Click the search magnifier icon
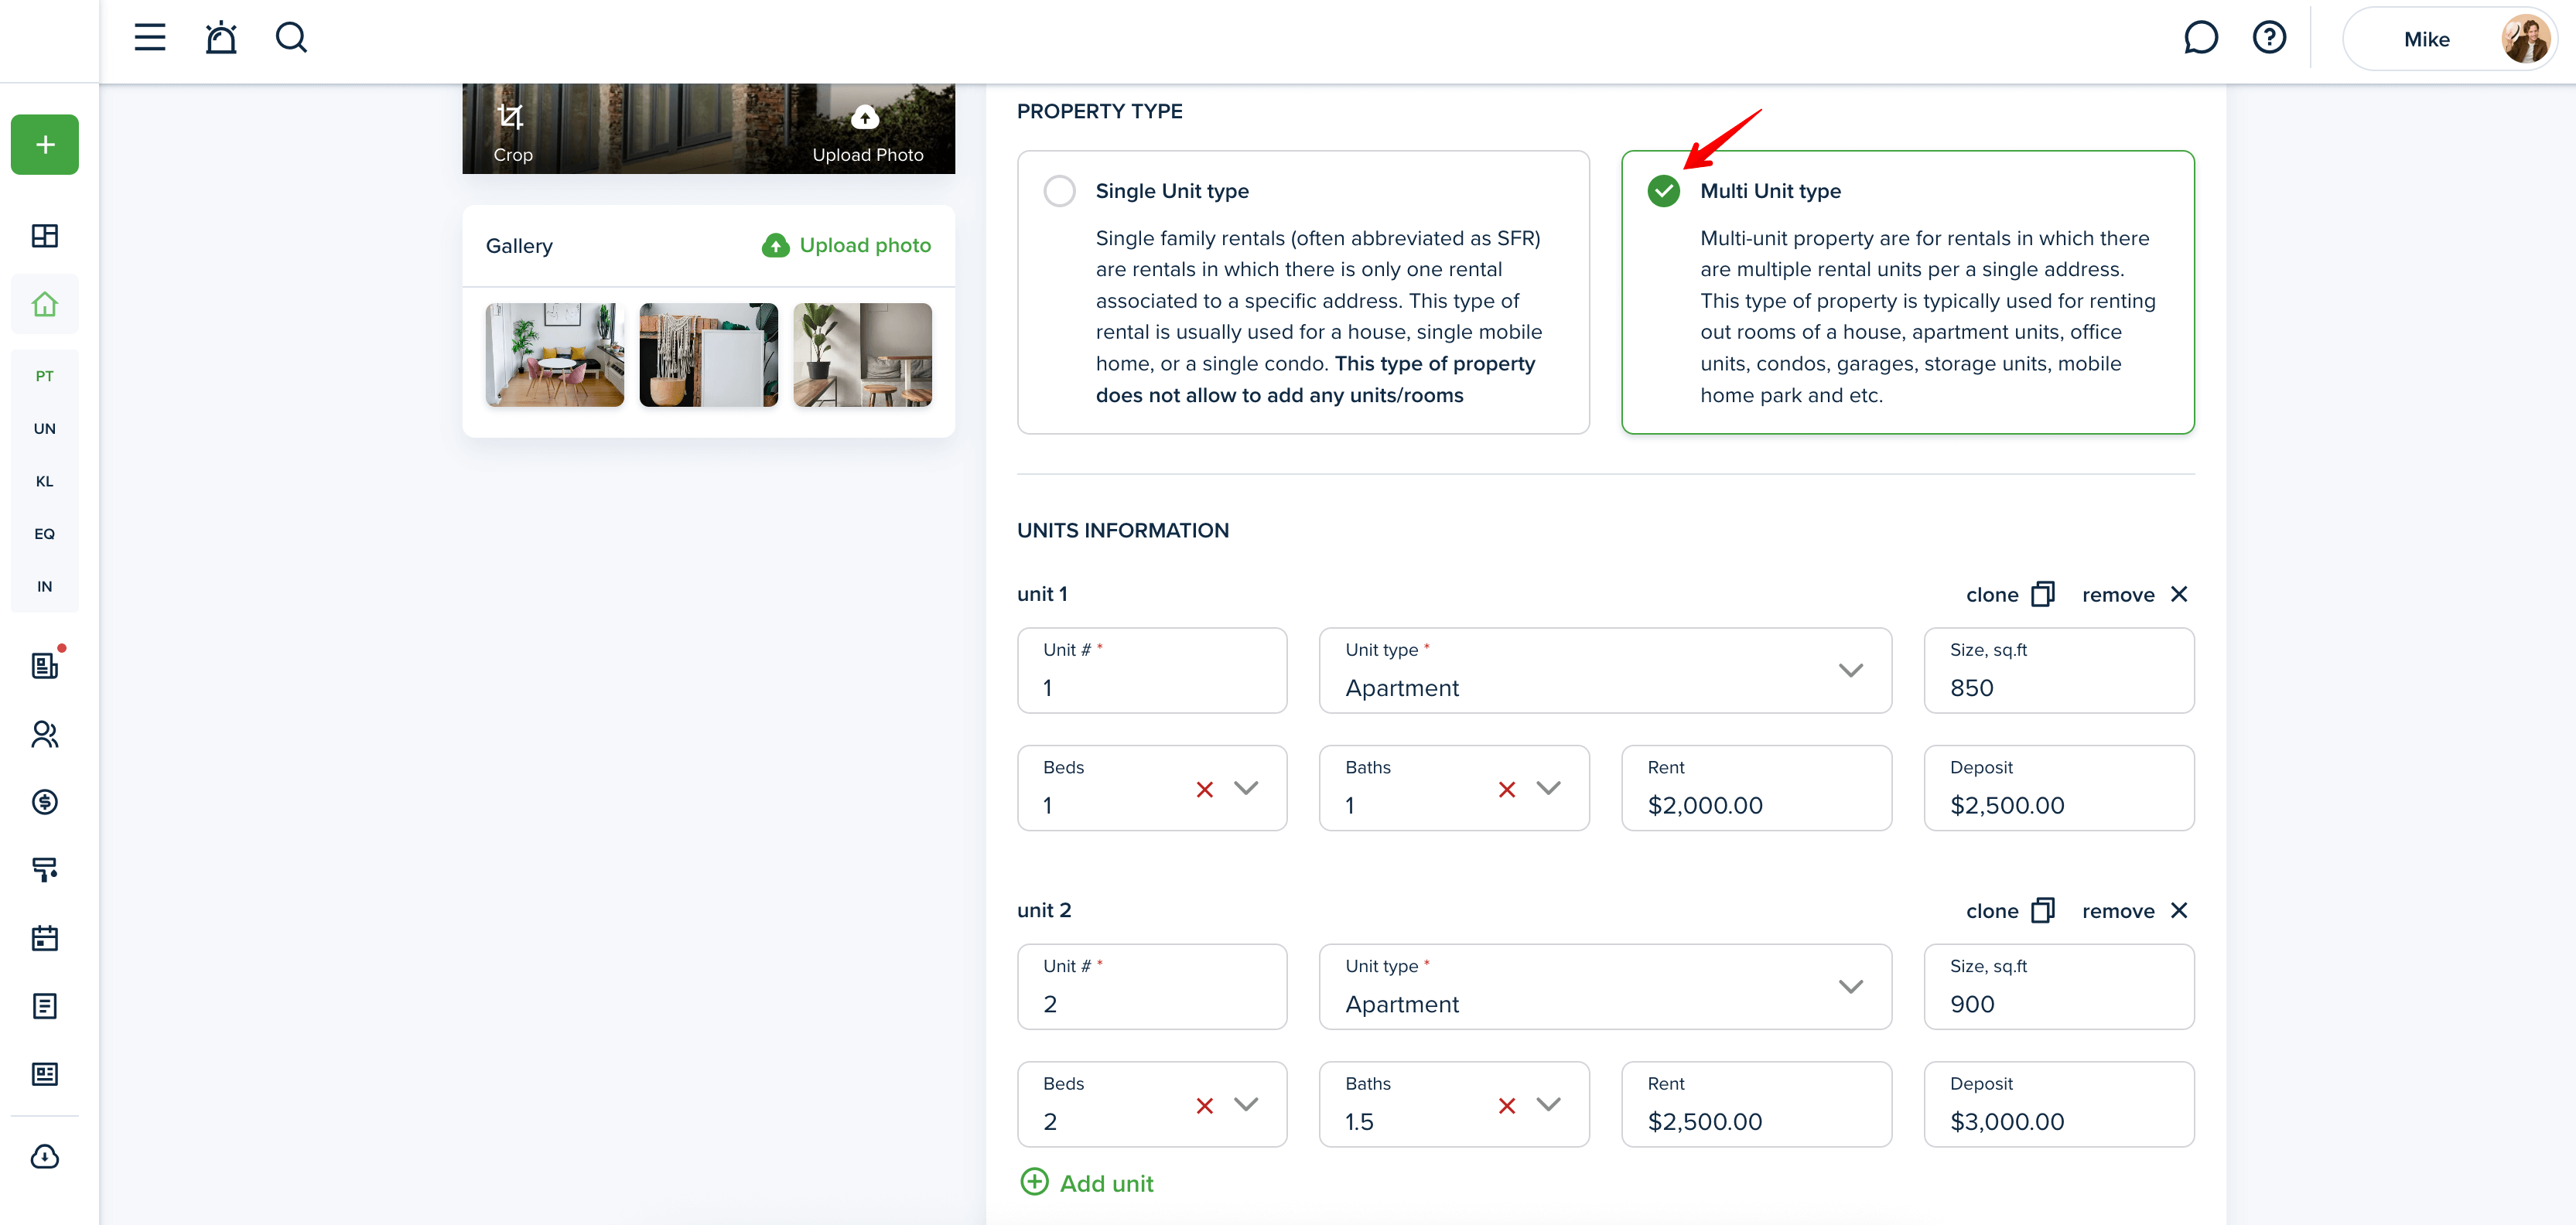 coord(291,38)
